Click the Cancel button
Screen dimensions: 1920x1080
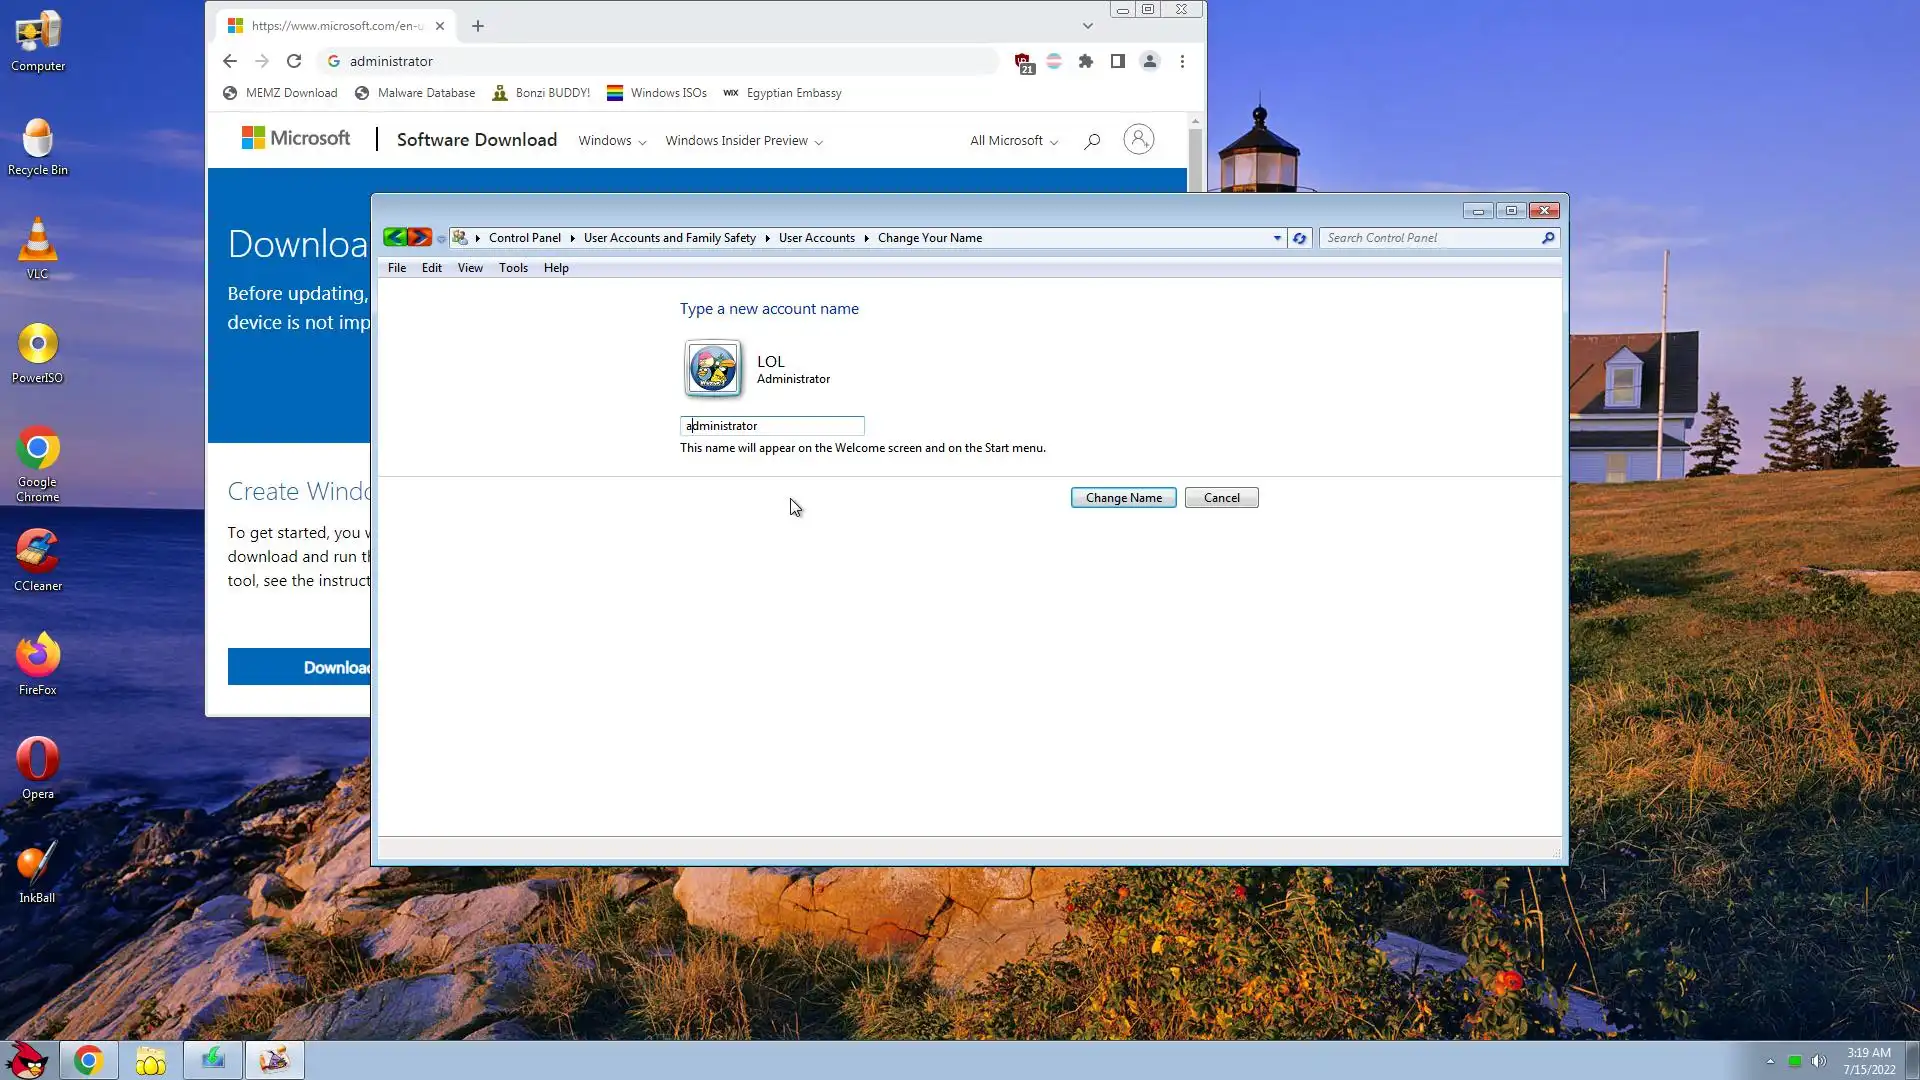coord(1221,498)
